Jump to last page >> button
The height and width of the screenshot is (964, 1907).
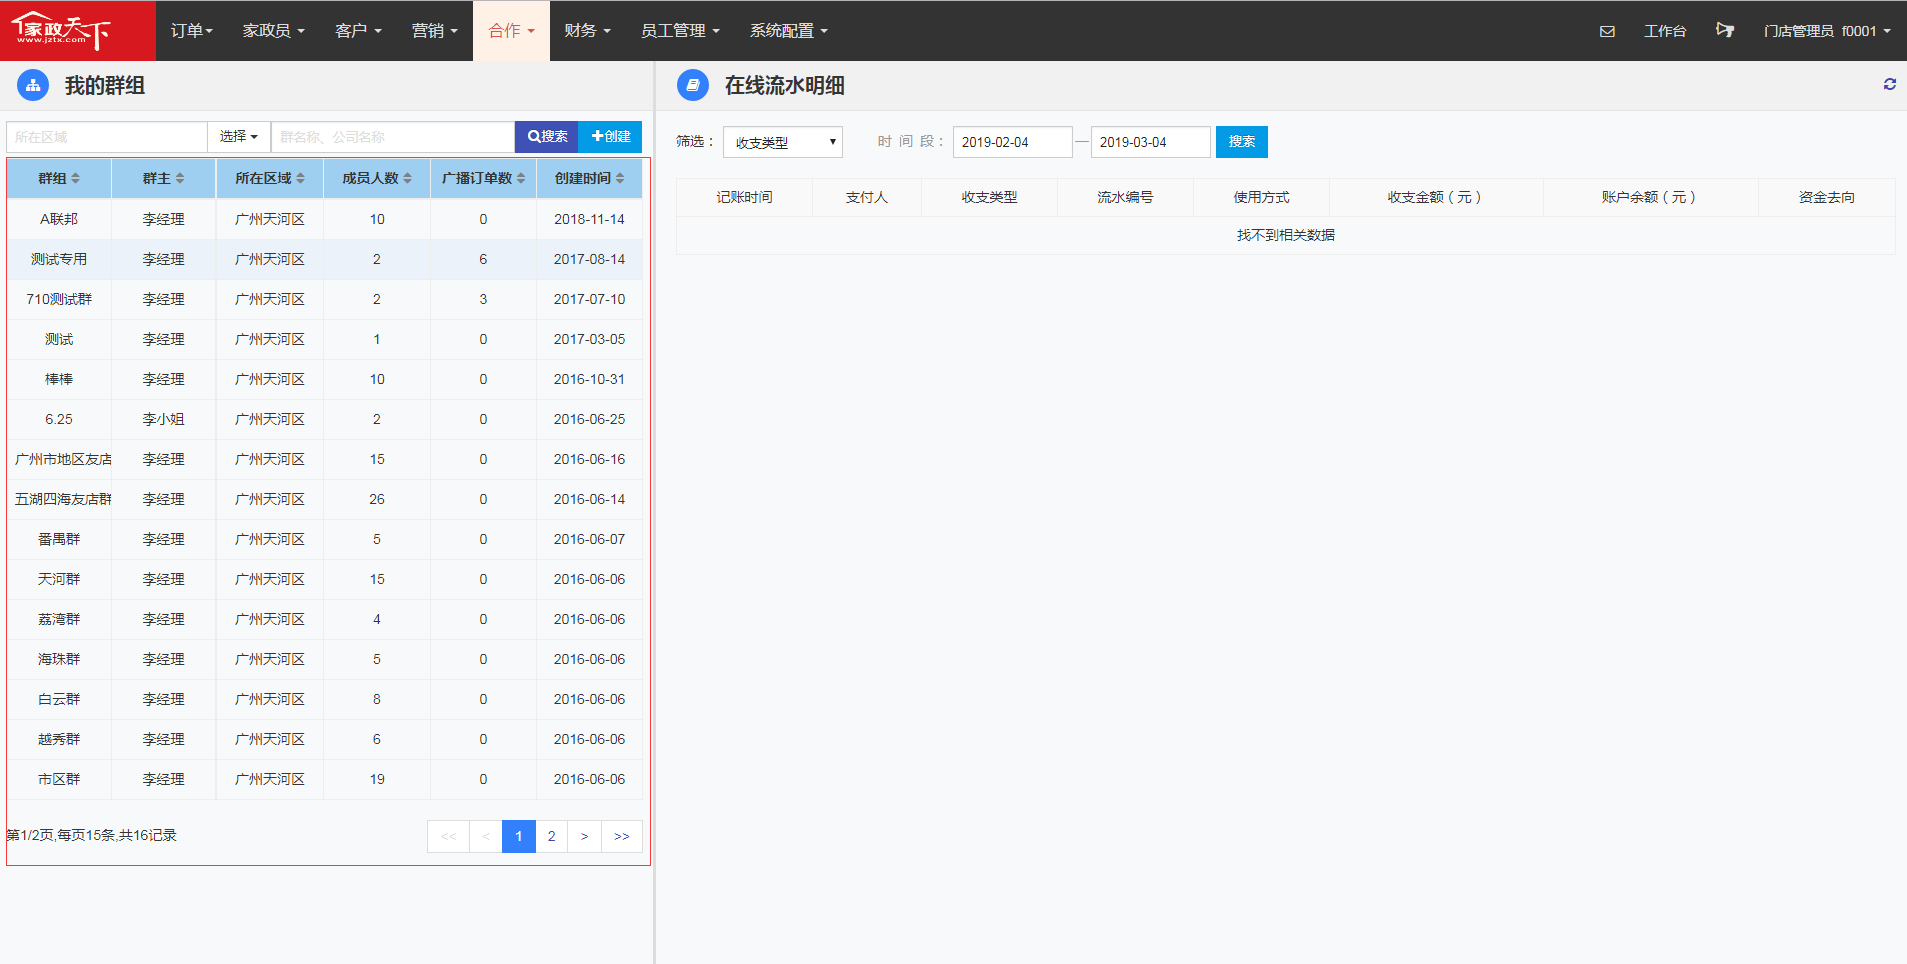(x=622, y=836)
